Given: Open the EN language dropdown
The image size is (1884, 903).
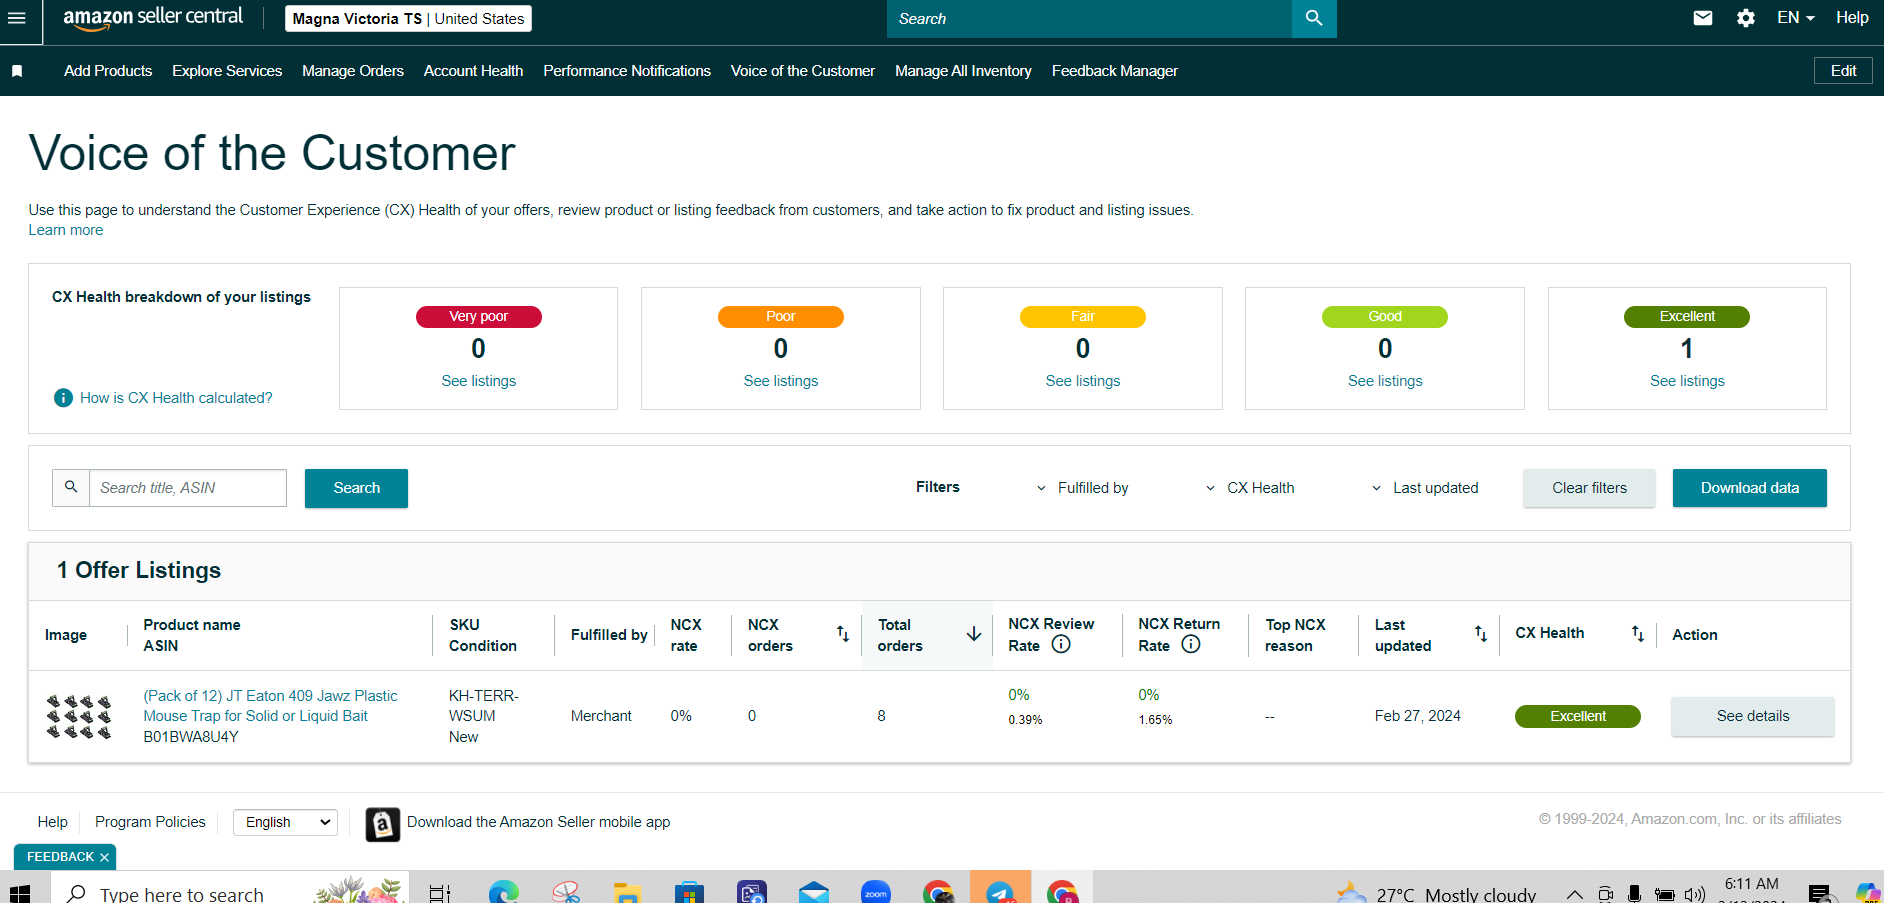Looking at the screenshot, I should [1796, 17].
